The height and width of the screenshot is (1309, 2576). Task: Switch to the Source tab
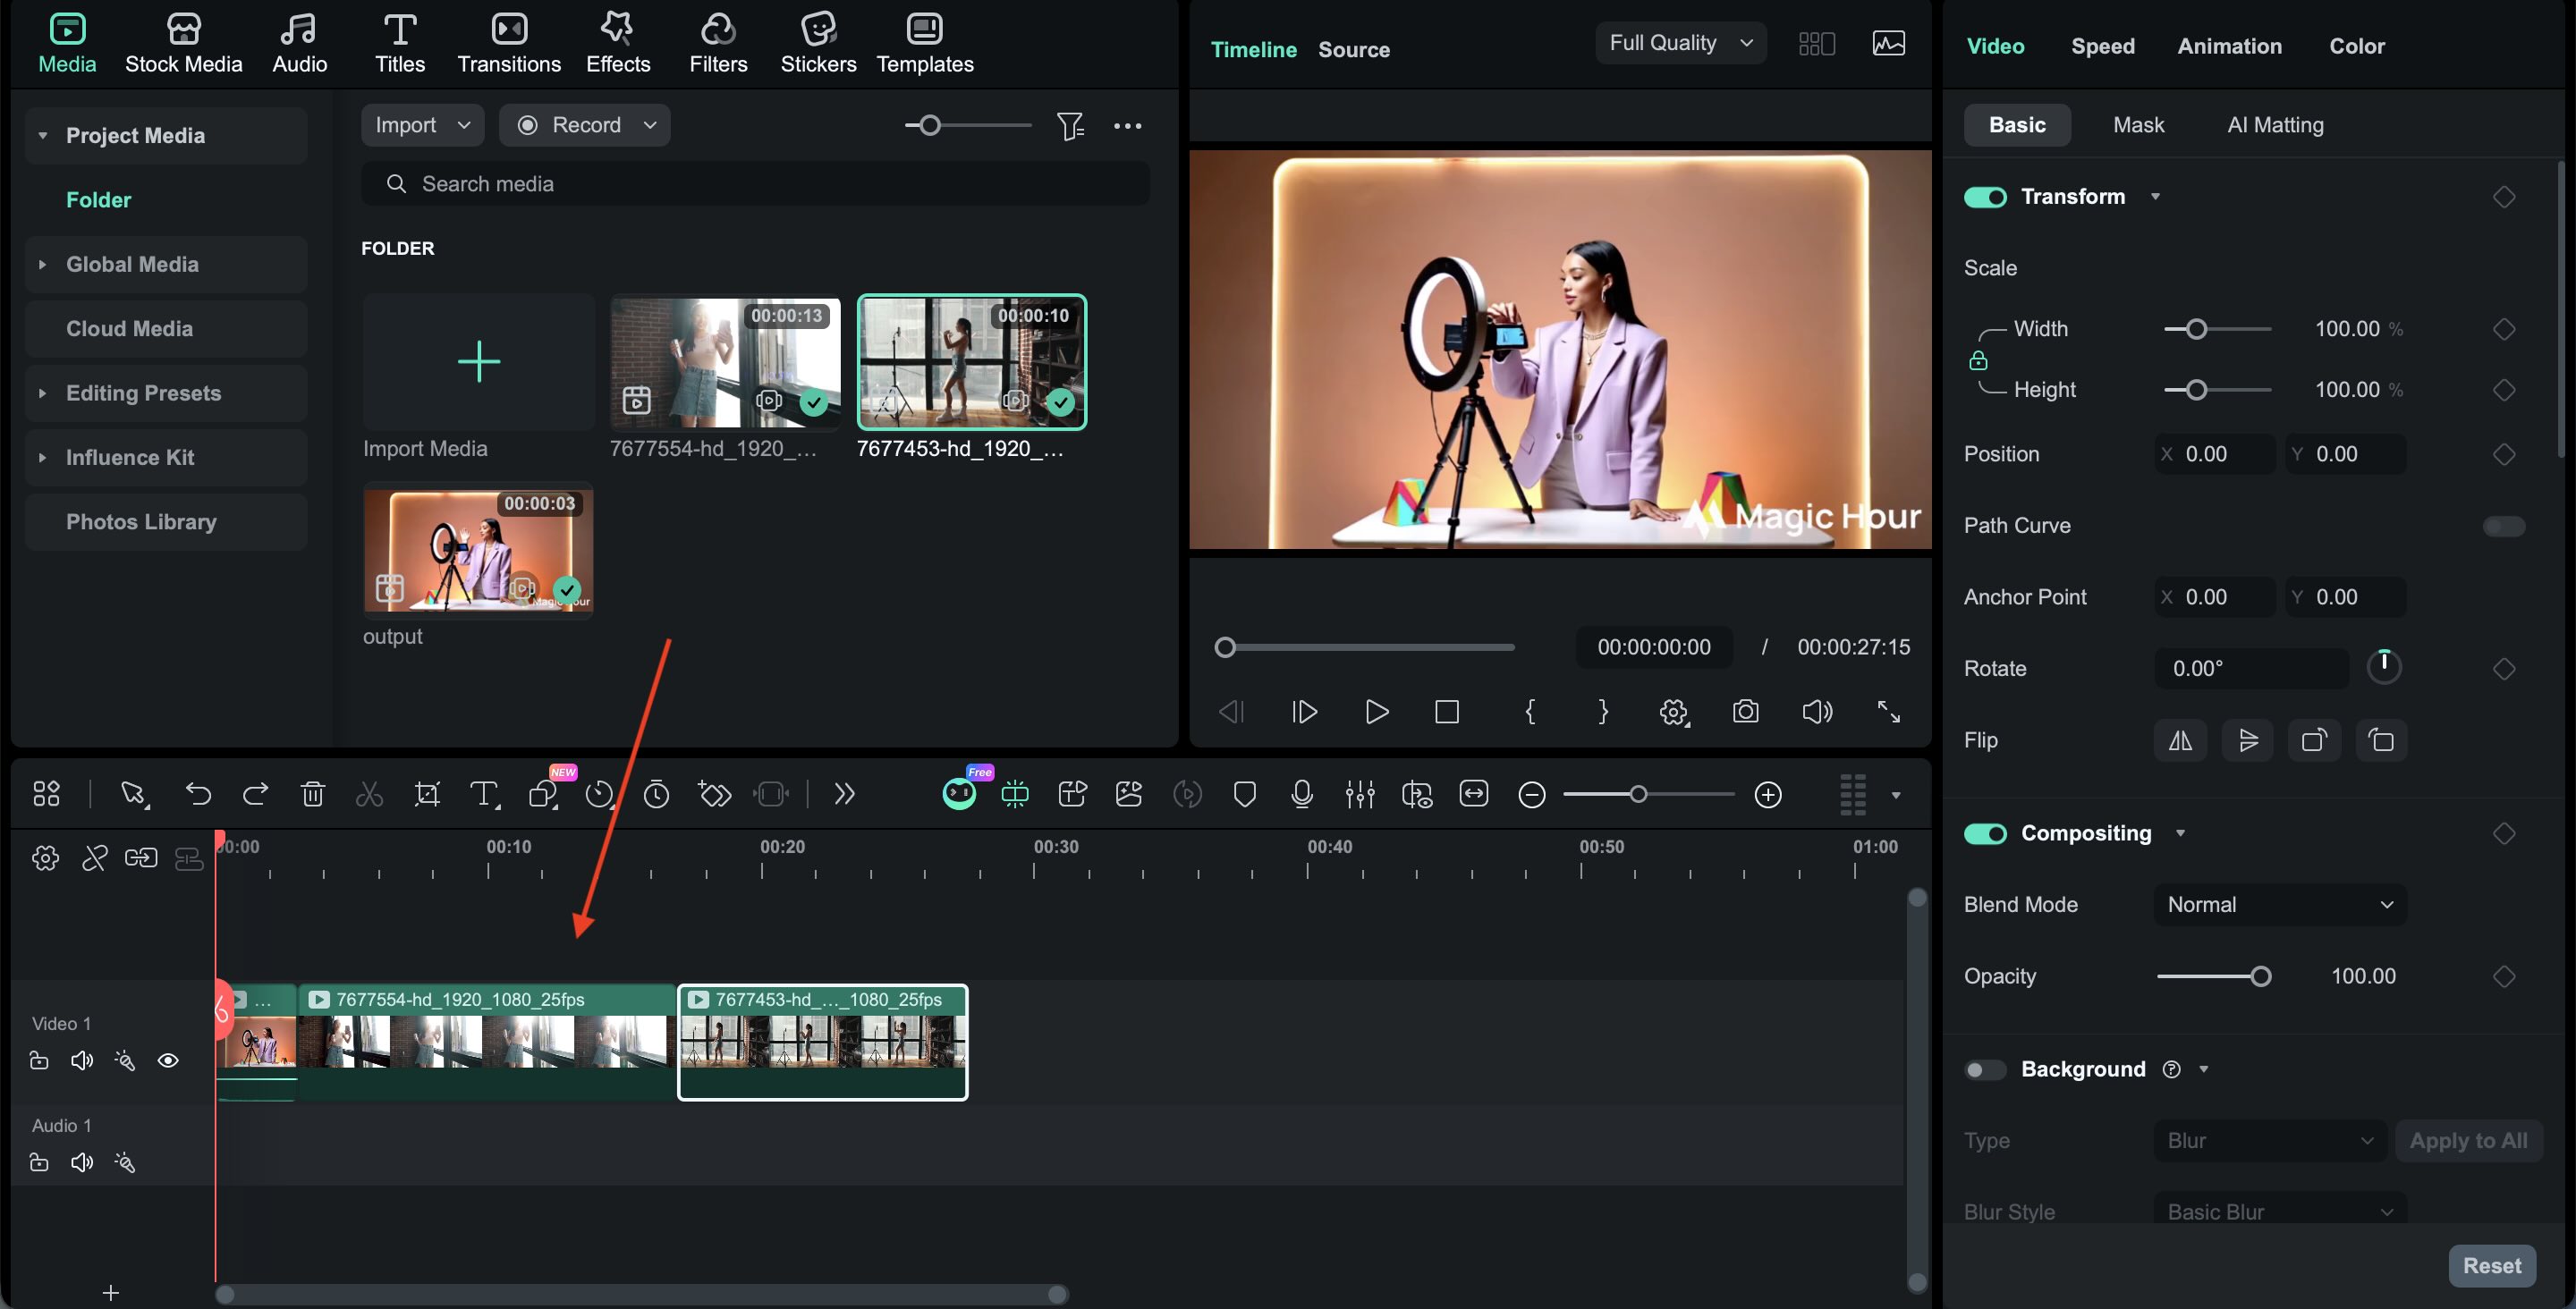1354,49
